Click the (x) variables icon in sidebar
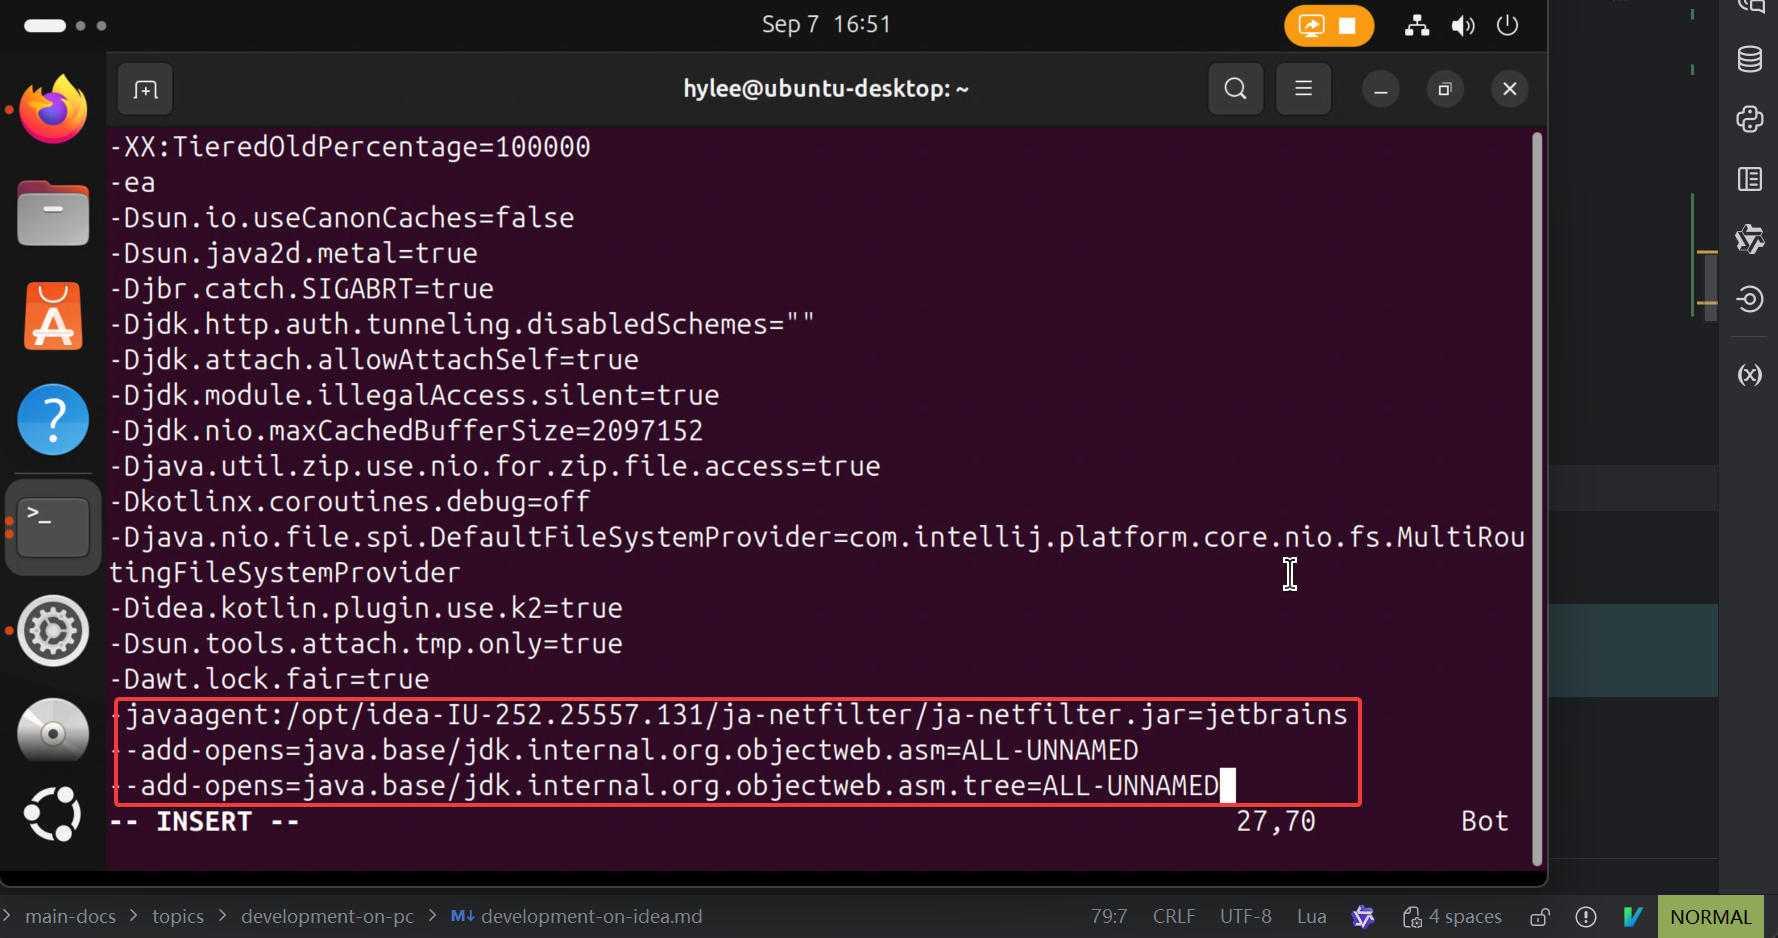This screenshot has width=1778, height=938. [x=1749, y=375]
